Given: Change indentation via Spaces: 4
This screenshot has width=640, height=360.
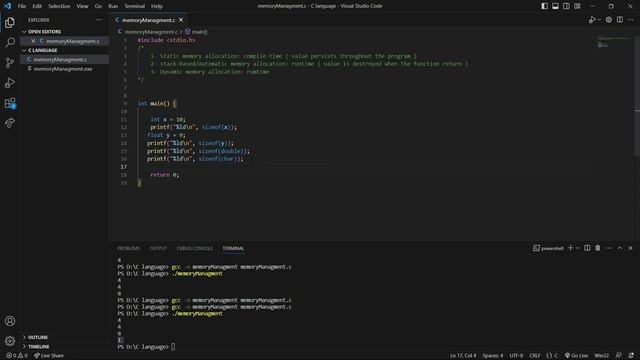Looking at the screenshot, I should [493, 356].
